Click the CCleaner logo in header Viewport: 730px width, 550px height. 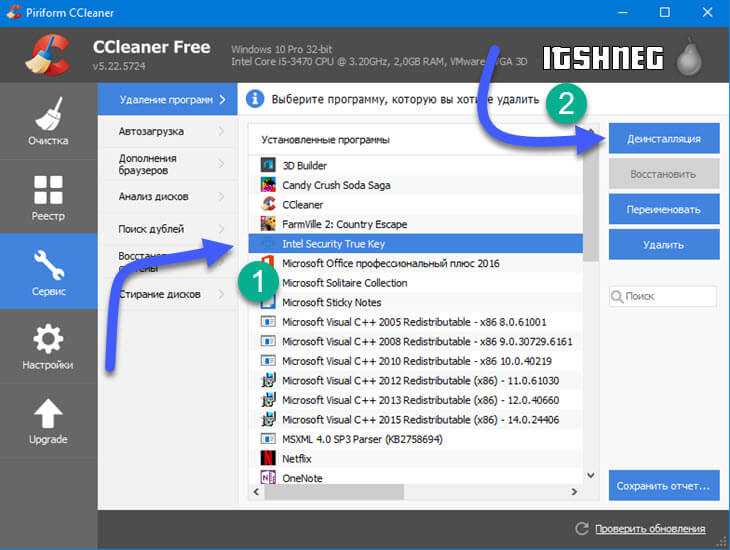(x=48, y=55)
